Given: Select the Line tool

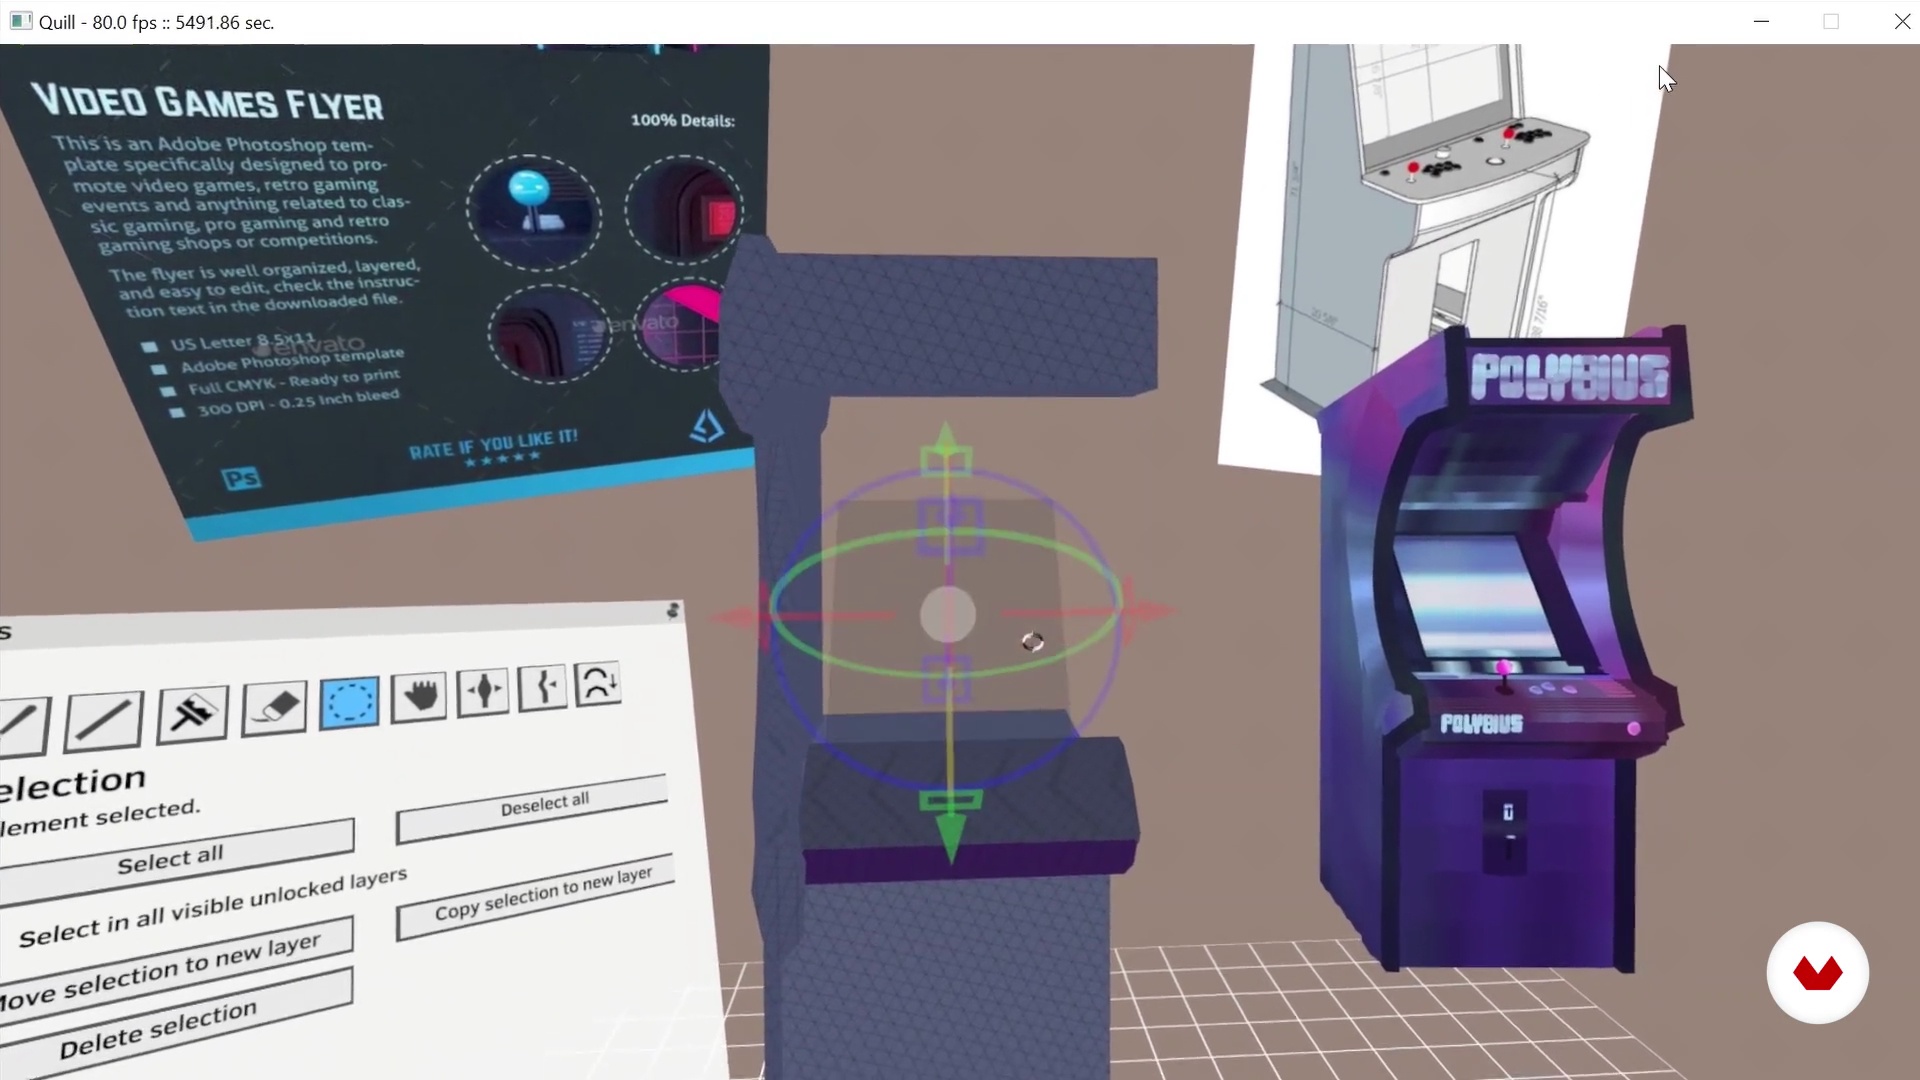Looking at the screenshot, I should tap(103, 720).
